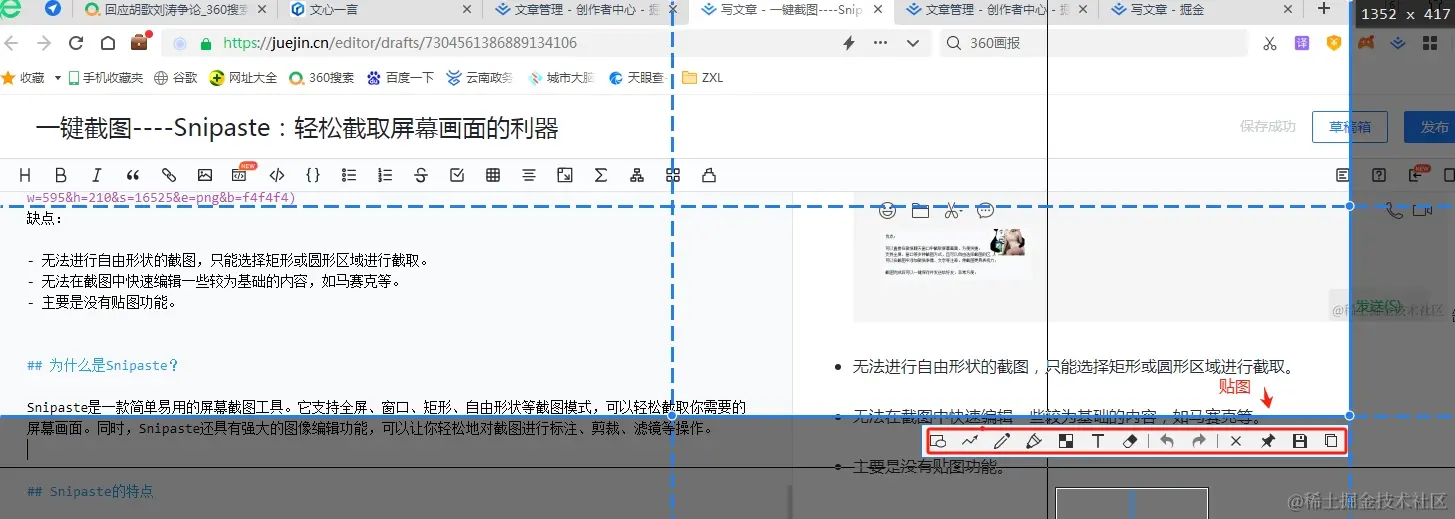Click the 发布 publish button
The height and width of the screenshot is (519, 1455).
point(1430,127)
